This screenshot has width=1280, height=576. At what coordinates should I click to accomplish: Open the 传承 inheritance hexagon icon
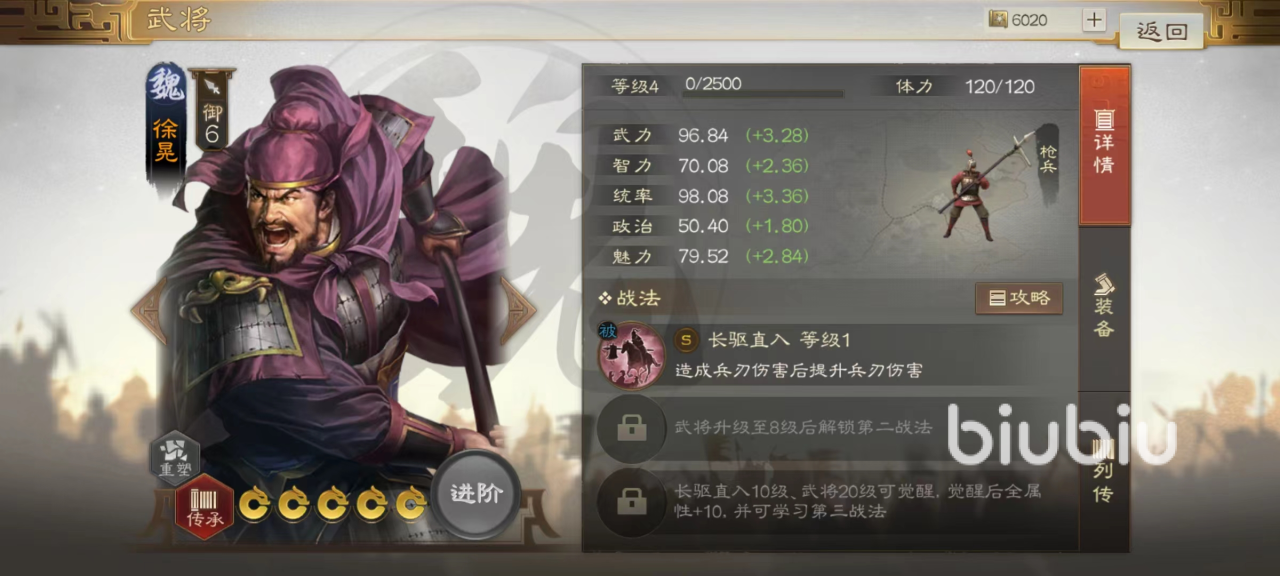point(204,507)
